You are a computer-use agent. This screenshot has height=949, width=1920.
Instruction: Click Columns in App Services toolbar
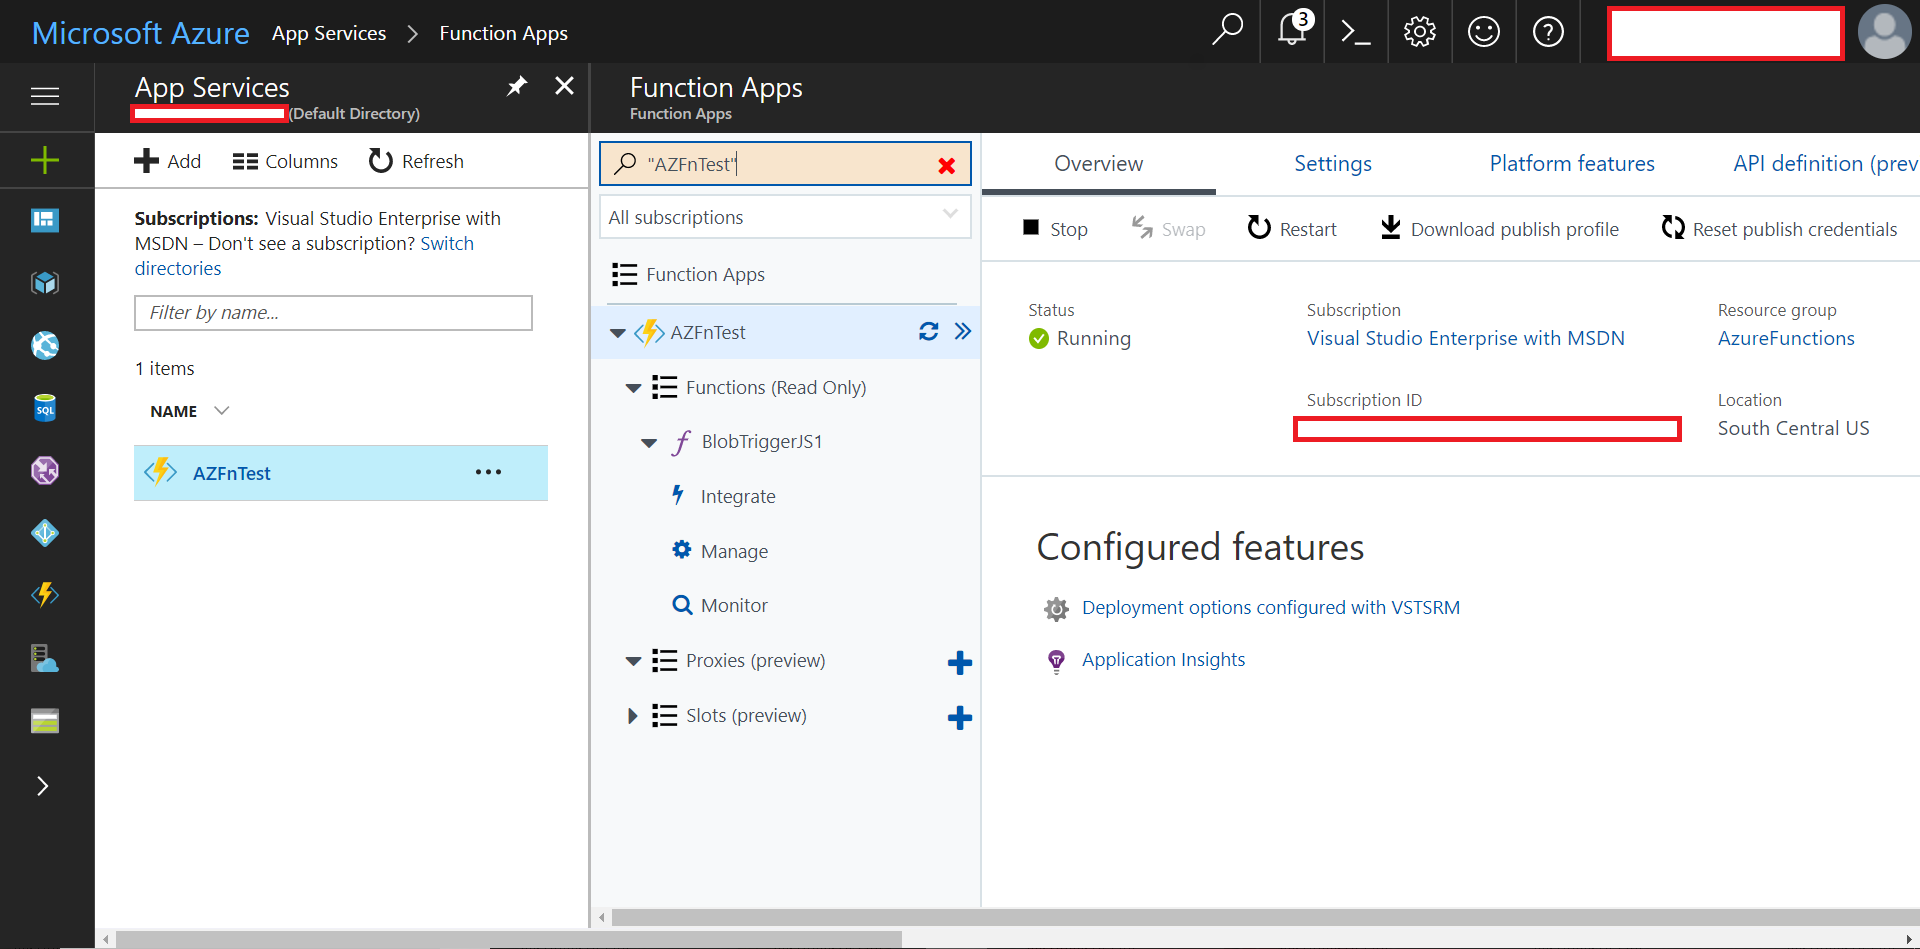[286, 161]
